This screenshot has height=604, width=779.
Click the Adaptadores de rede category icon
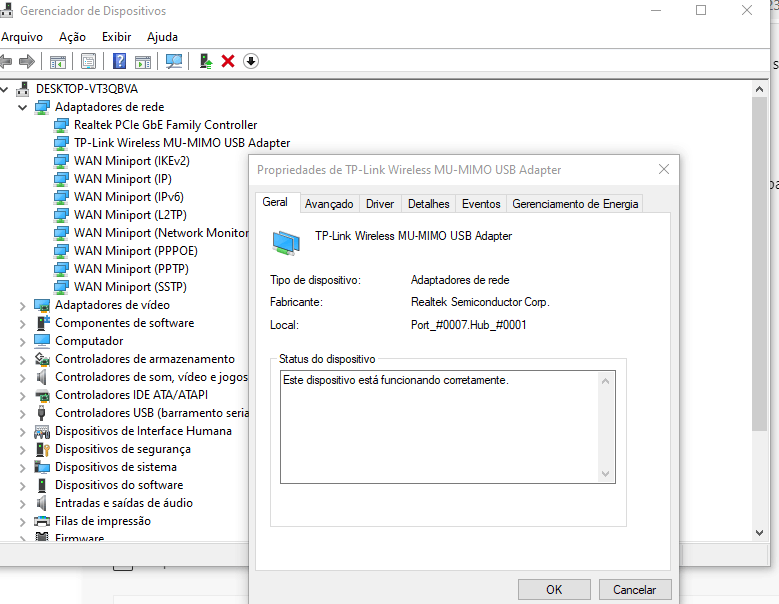pyautogui.click(x=42, y=107)
